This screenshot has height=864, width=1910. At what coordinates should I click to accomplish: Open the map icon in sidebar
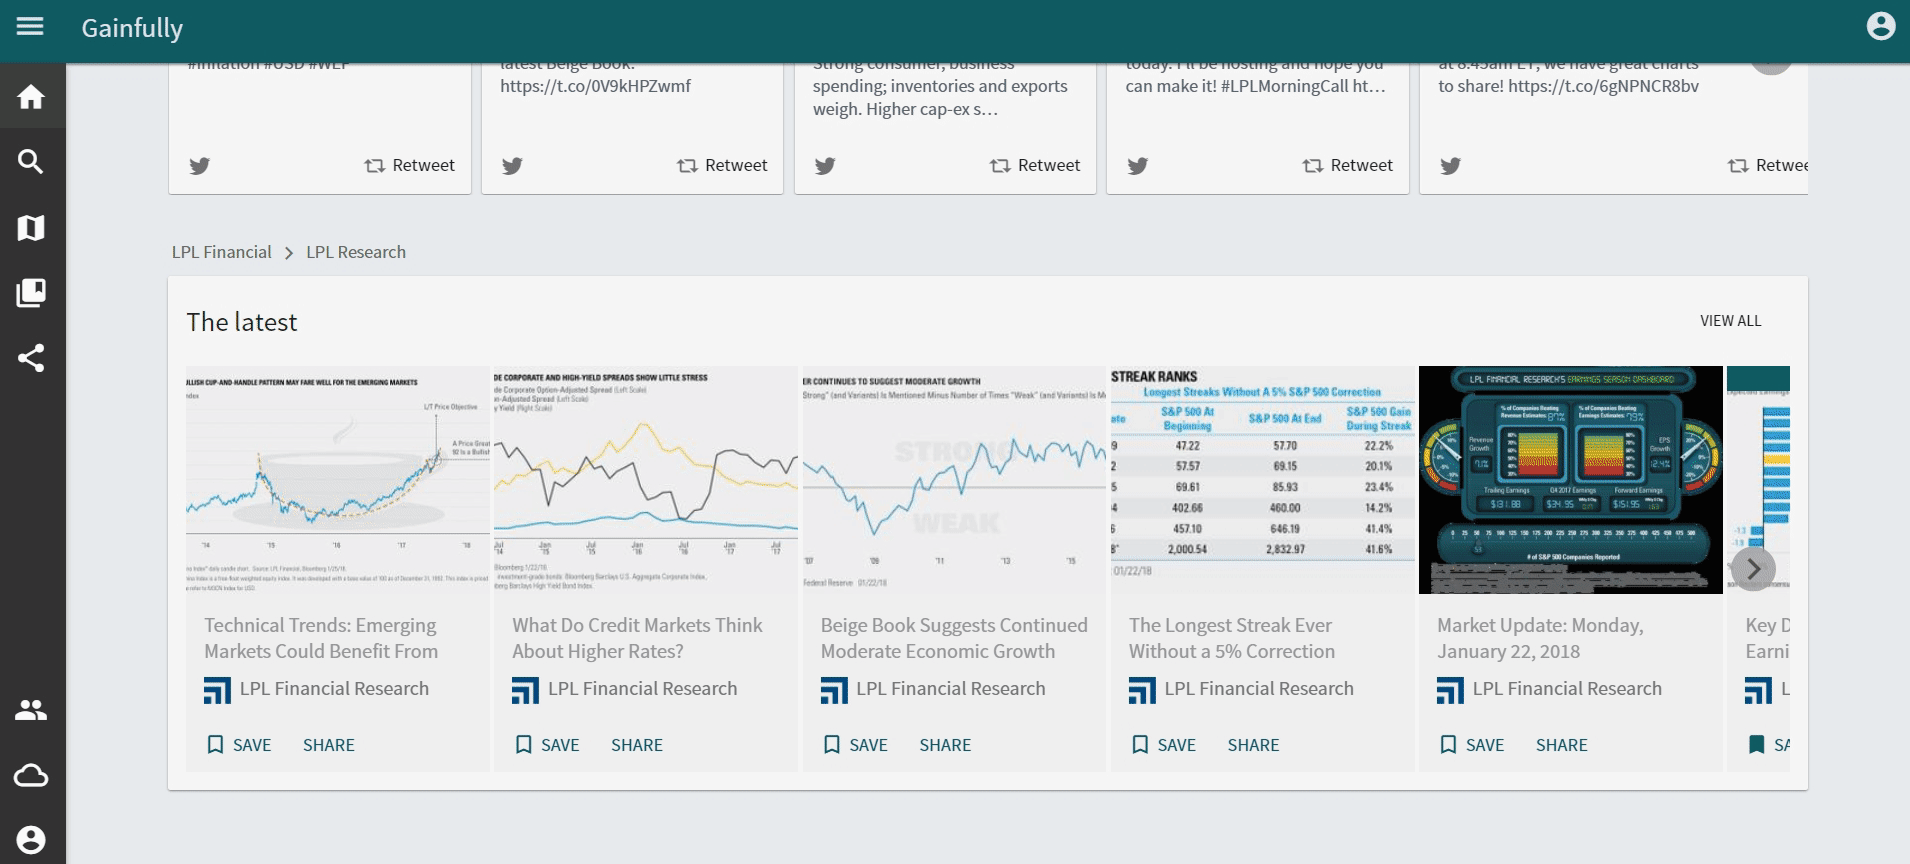(x=31, y=228)
